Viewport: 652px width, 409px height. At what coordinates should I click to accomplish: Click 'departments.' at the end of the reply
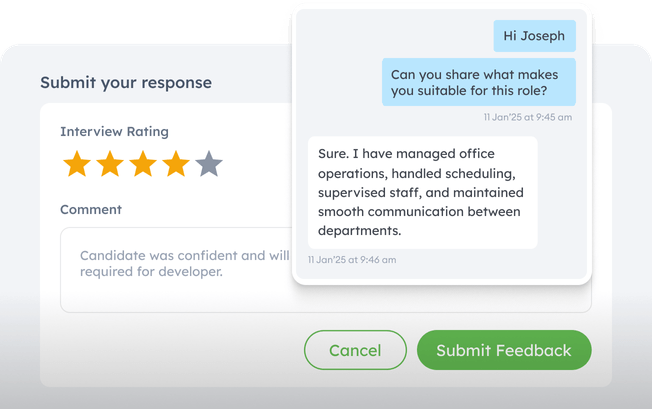coord(359,230)
